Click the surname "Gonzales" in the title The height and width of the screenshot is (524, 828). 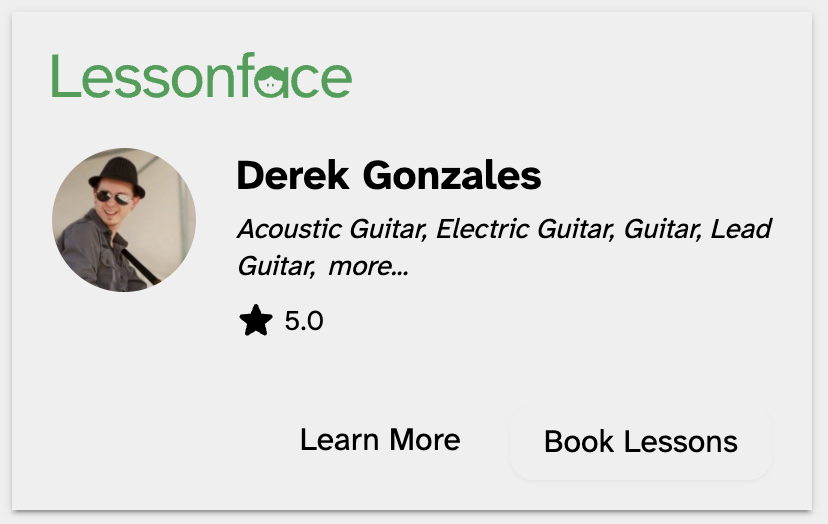coord(451,176)
